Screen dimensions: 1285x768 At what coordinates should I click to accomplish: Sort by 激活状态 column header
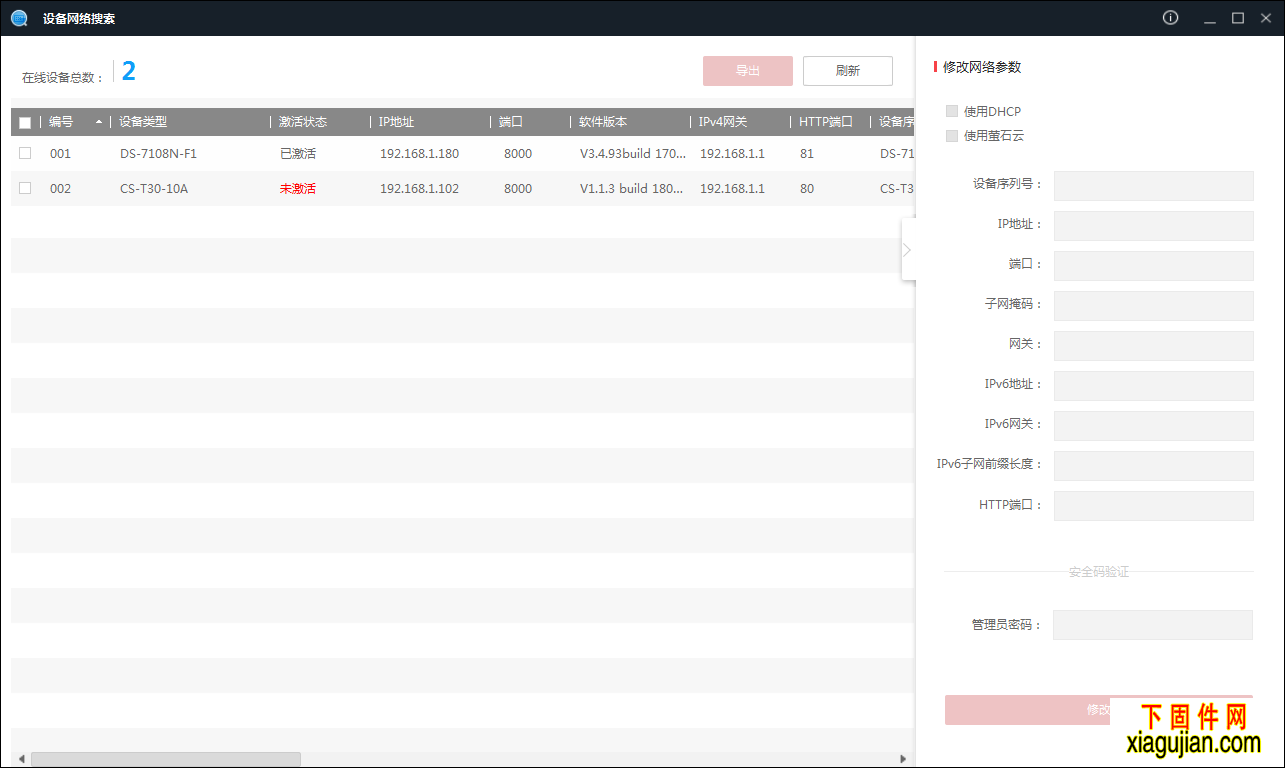(303, 122)
